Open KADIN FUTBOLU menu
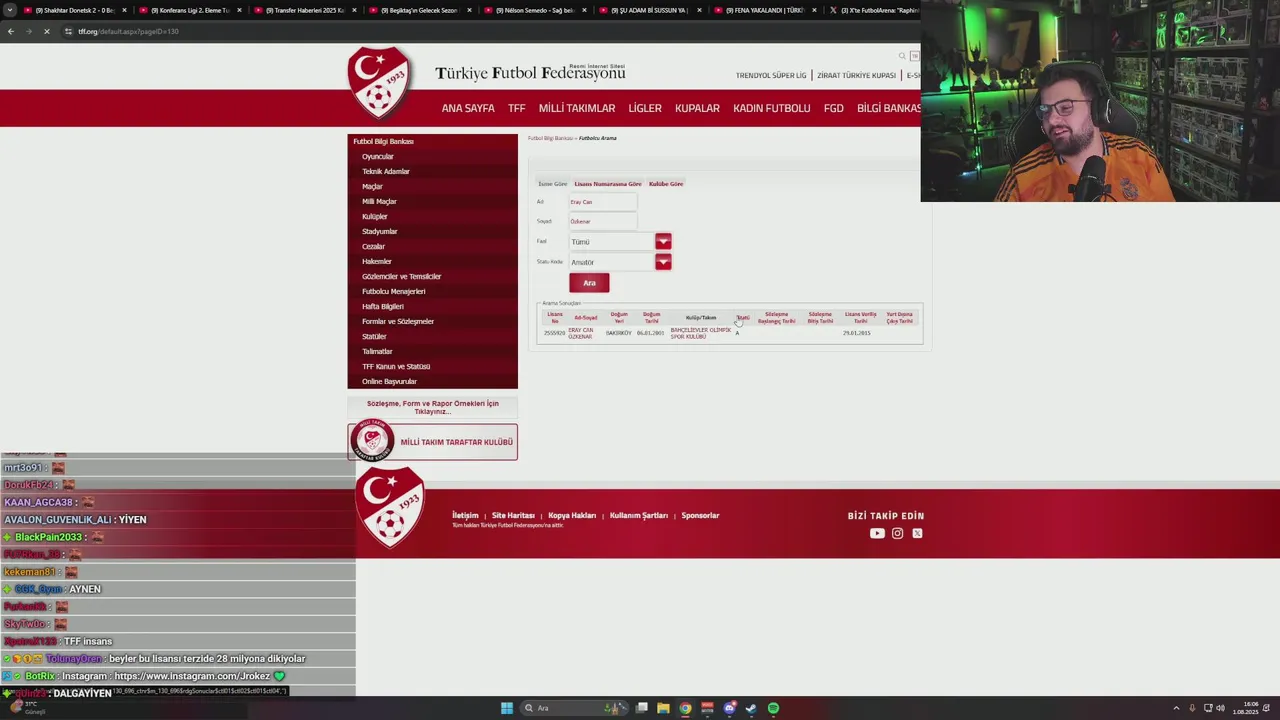 tap(772, 108)
